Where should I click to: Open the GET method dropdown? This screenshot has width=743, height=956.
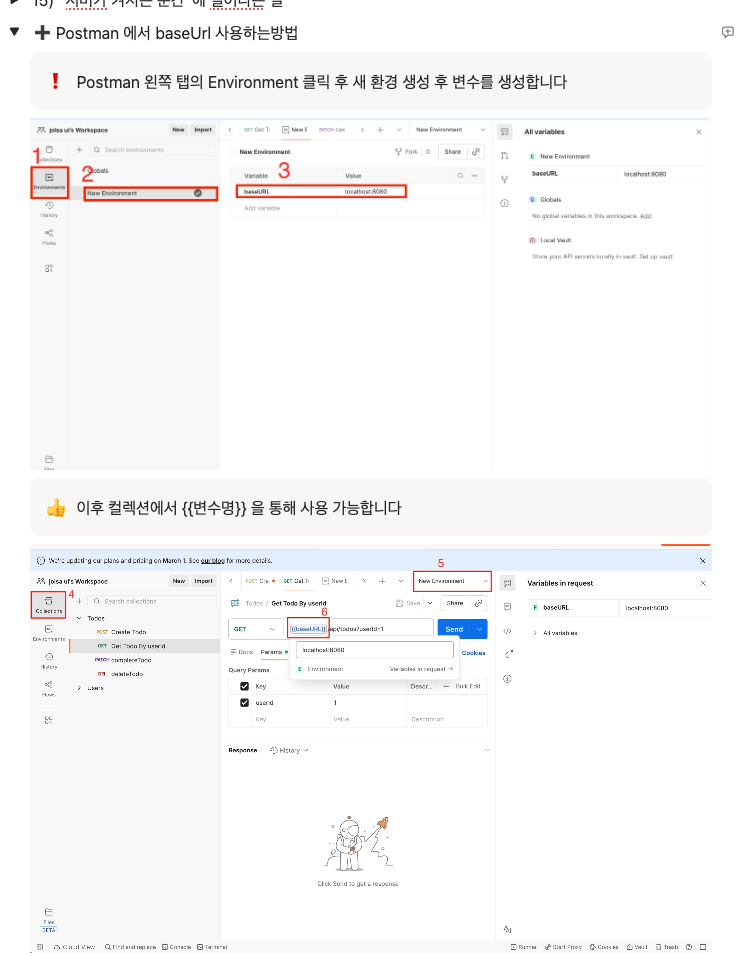tap(255, 629)
